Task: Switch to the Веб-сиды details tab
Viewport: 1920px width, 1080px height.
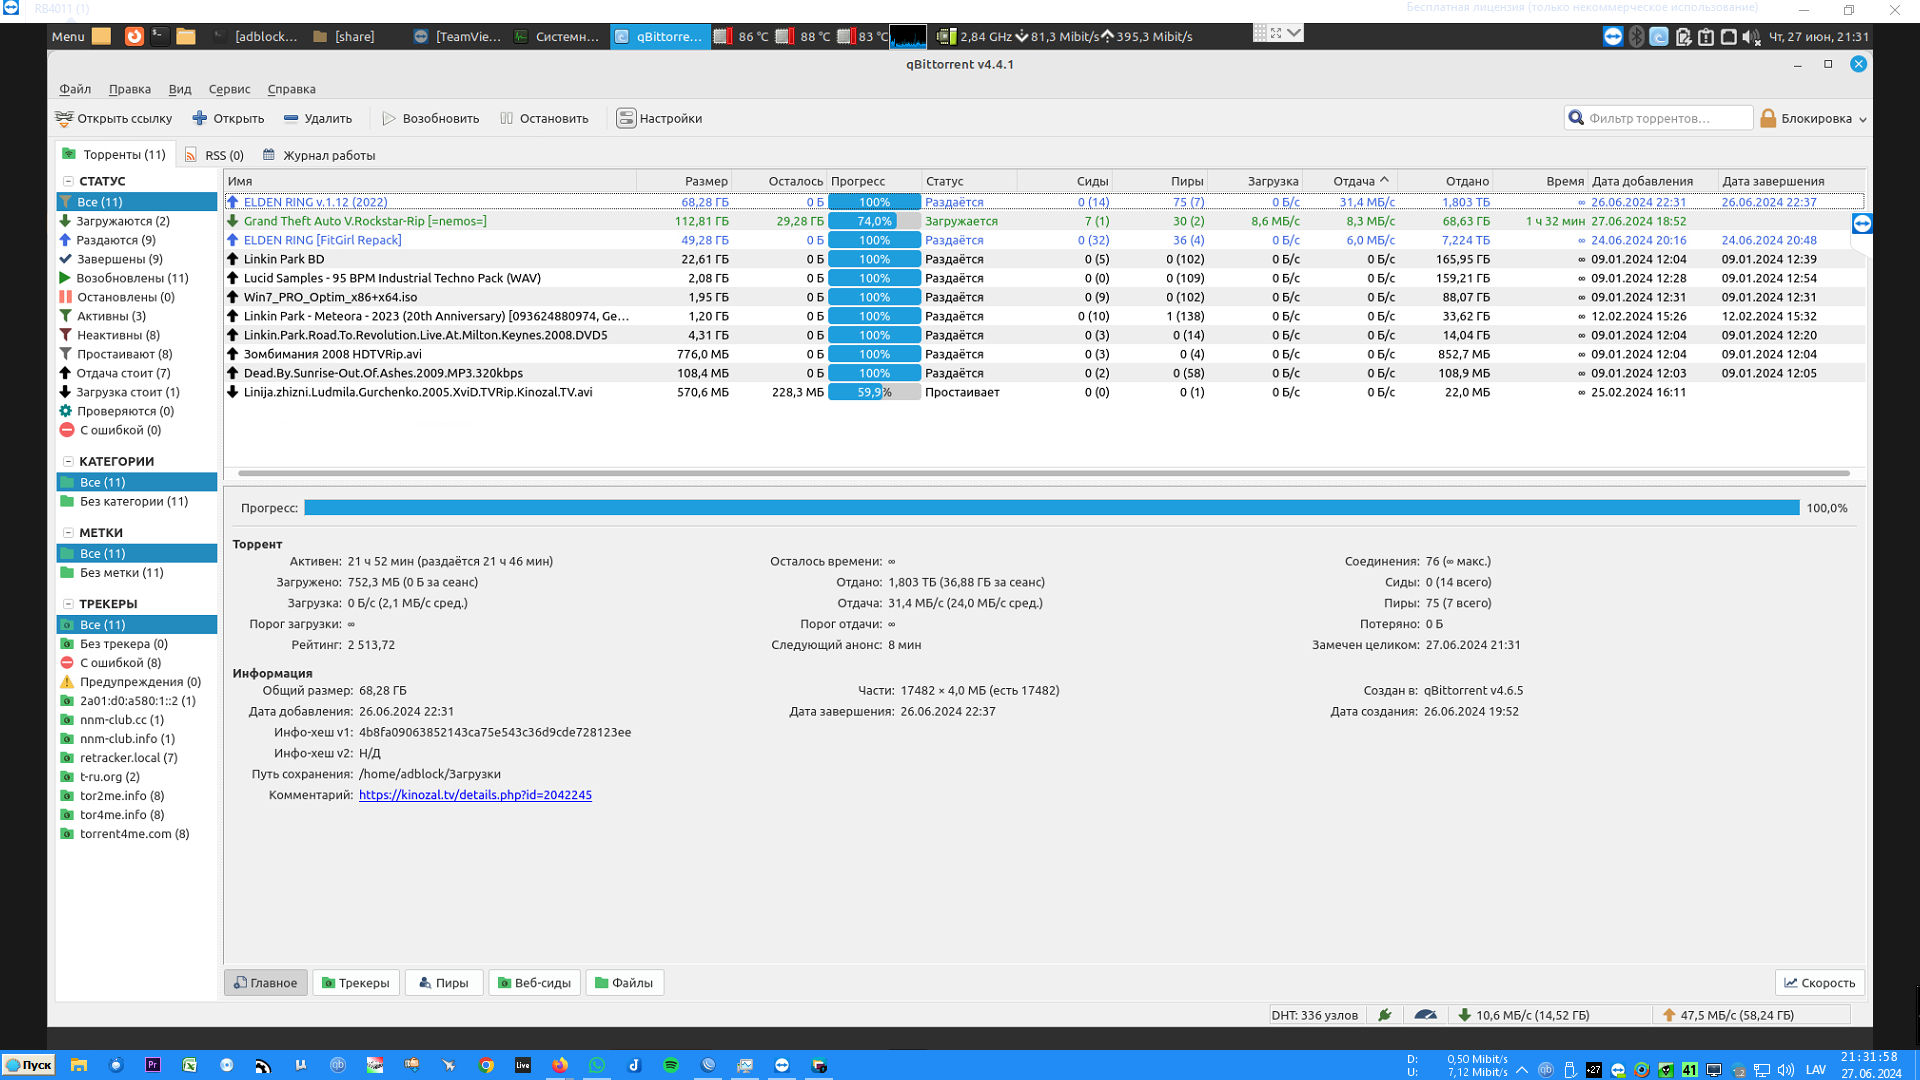Action: pos(534,983)
